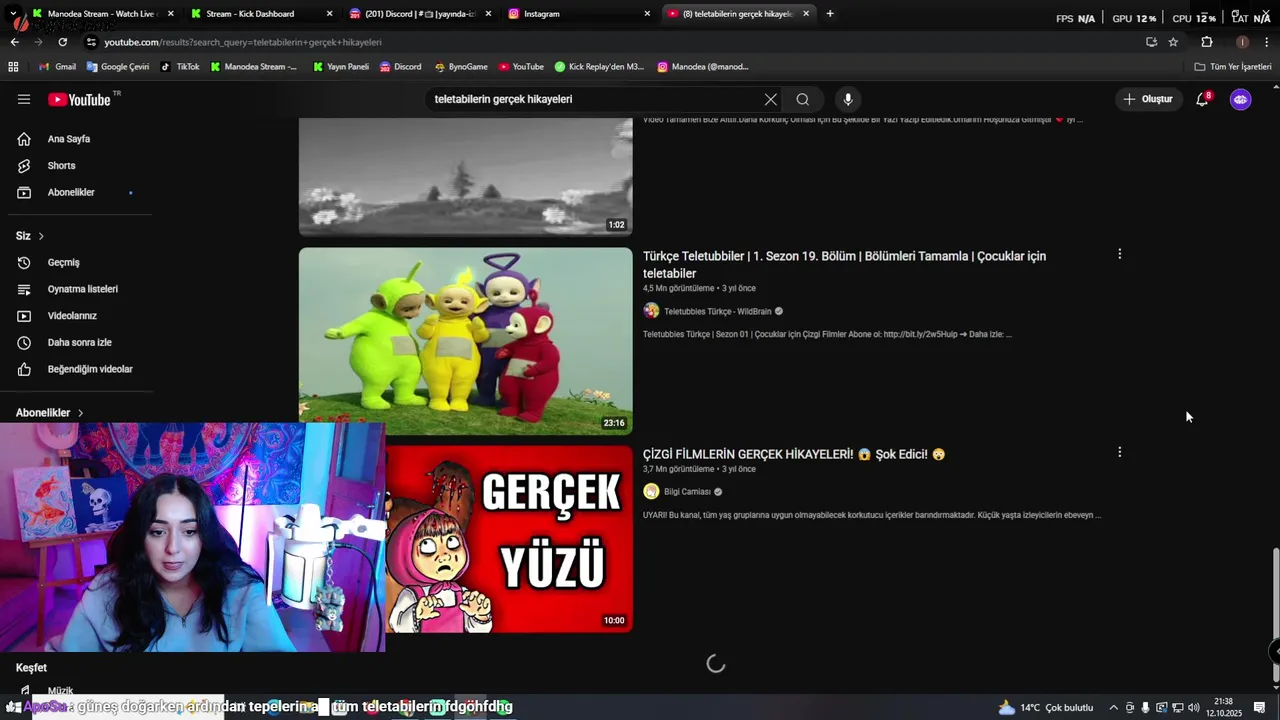The image size is (1280, 720).
Task: Open more options for ÇİZGİ FİLMLERİN video
Action: pos(1119,452)
